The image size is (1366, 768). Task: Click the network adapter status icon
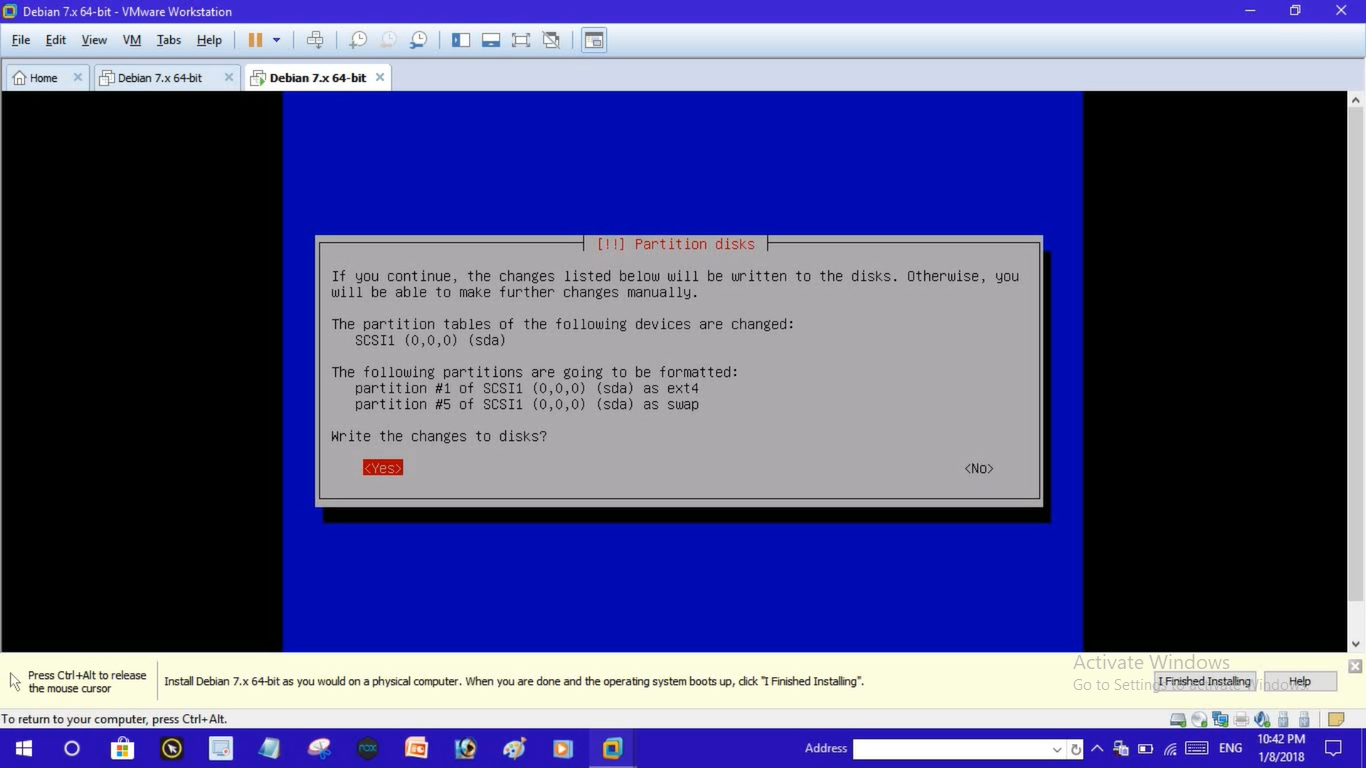(1220, 719)
